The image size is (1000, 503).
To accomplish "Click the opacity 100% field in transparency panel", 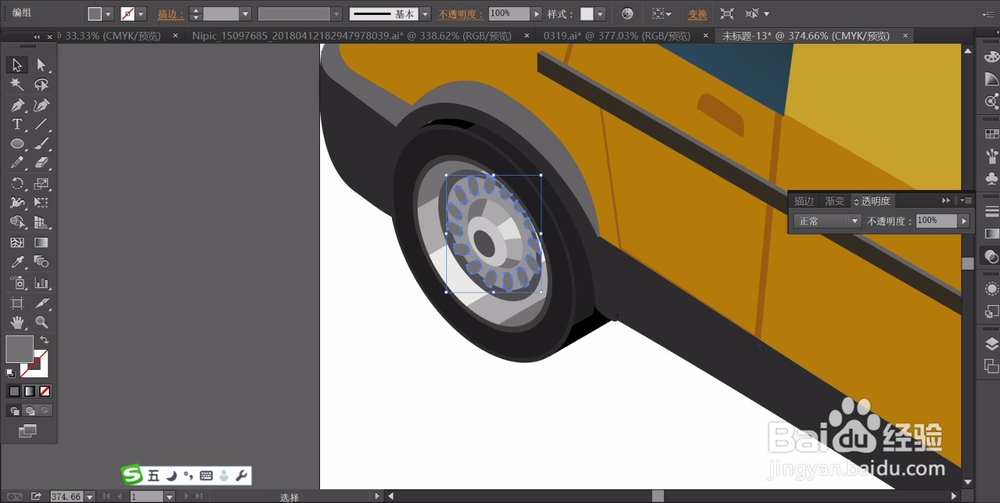I will click(936, 221).
